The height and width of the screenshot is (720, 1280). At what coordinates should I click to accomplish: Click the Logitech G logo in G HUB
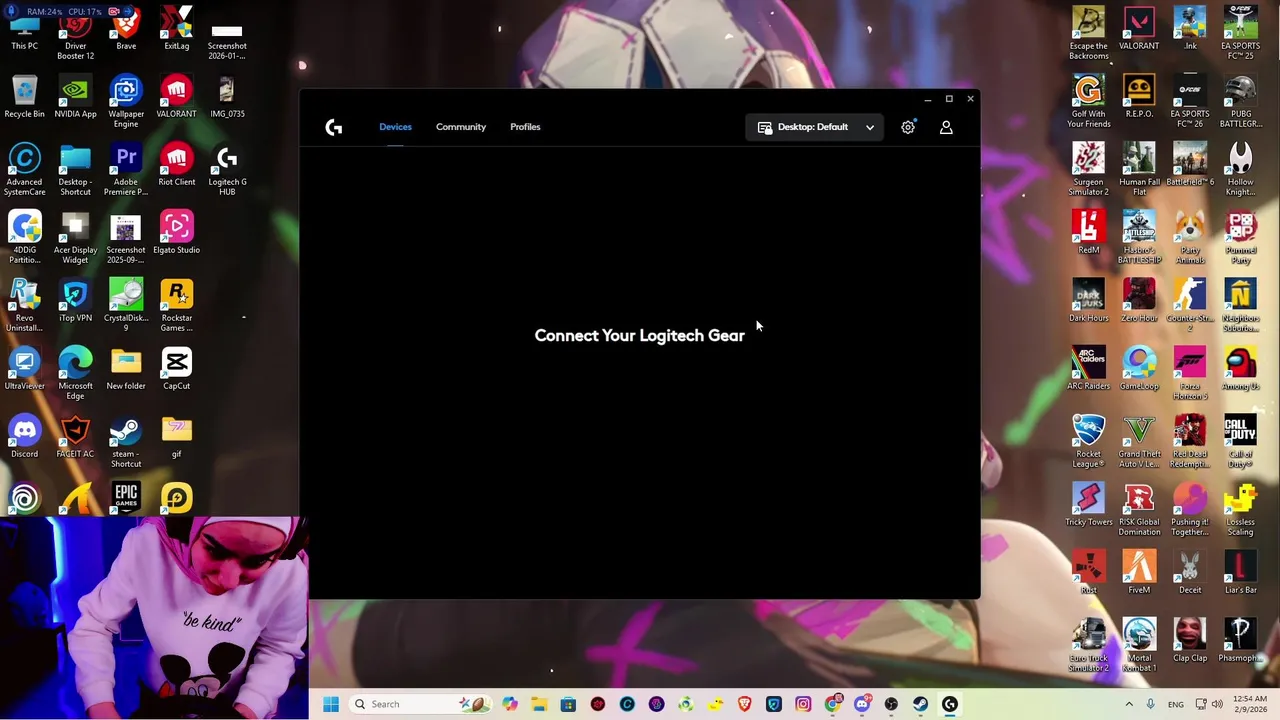[334, 127]
